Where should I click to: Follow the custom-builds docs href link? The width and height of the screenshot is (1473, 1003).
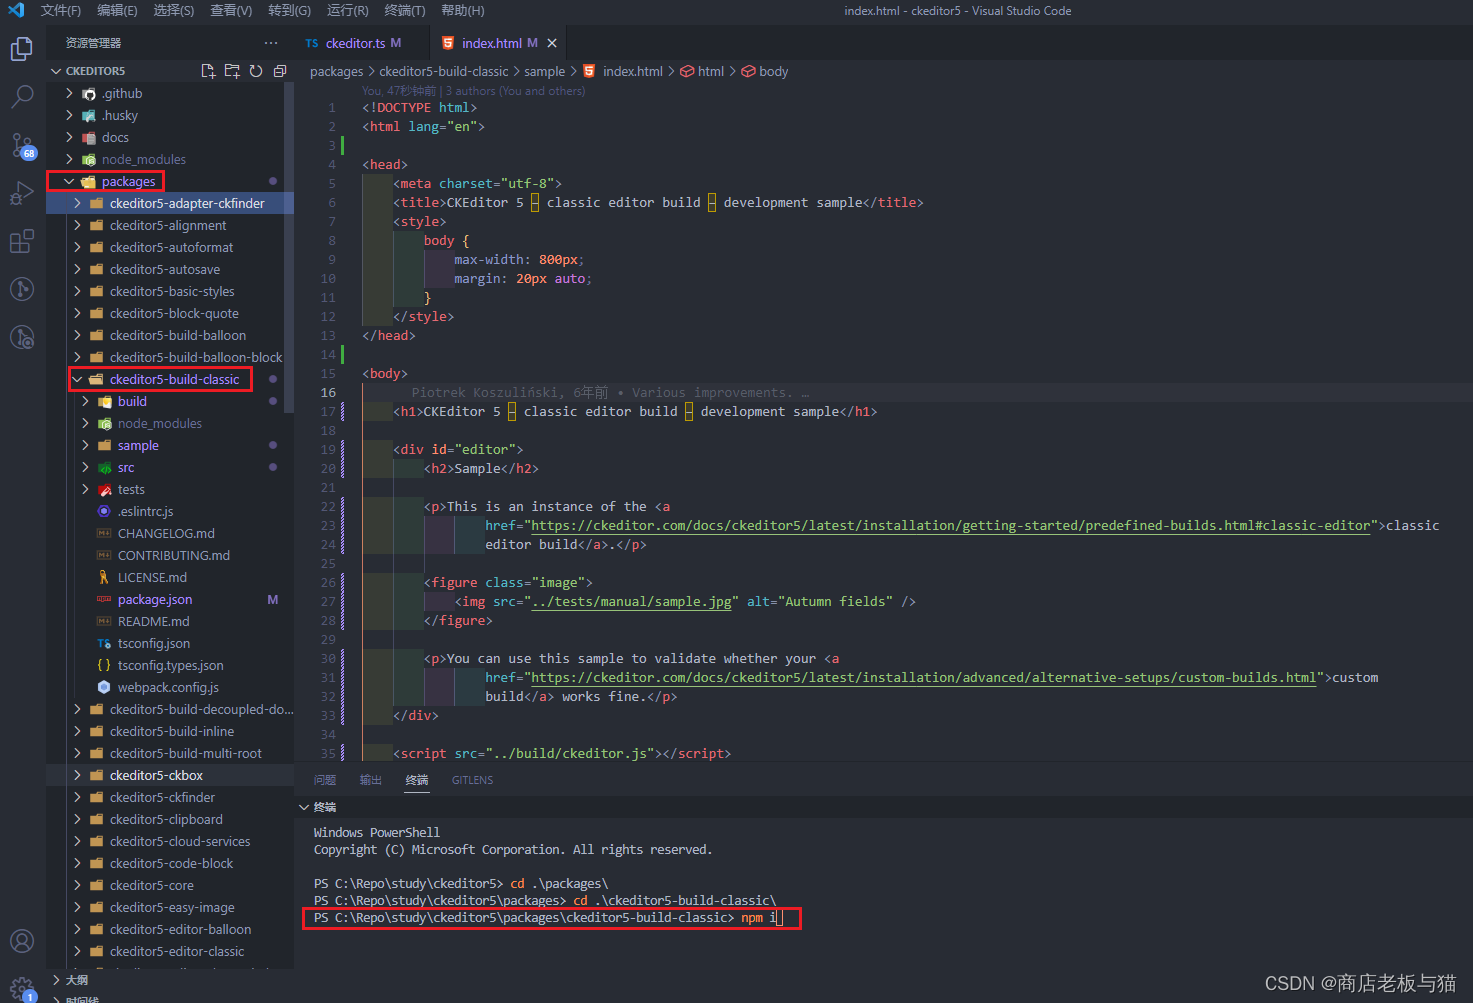click(x=923, y=677)
